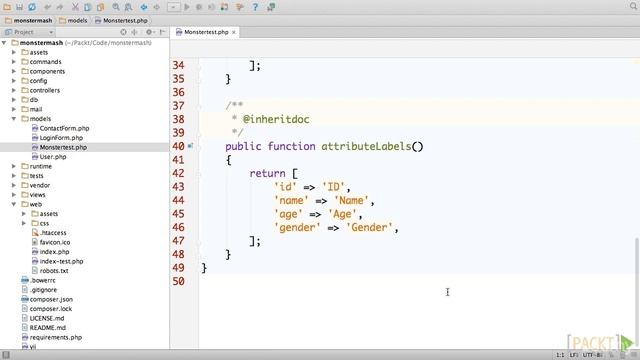640x360 pixels.
Task: Expand the css folder under web
Action: point(24,223)
